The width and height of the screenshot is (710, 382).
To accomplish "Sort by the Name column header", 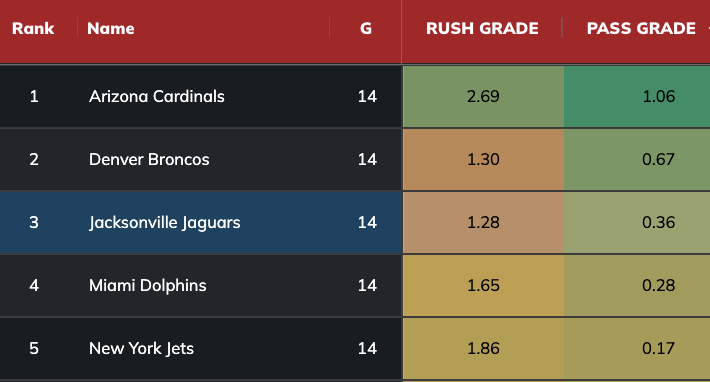I will (x=110, y=29).
